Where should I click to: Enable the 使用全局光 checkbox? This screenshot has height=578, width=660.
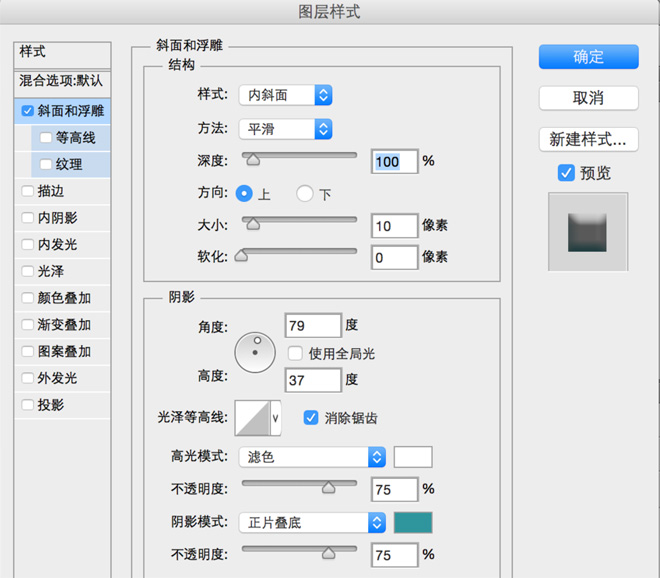295,353
